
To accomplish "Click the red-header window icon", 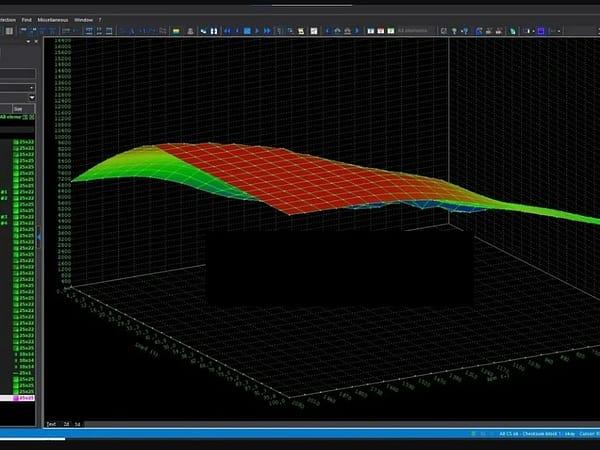I will [x=381, y=31].
